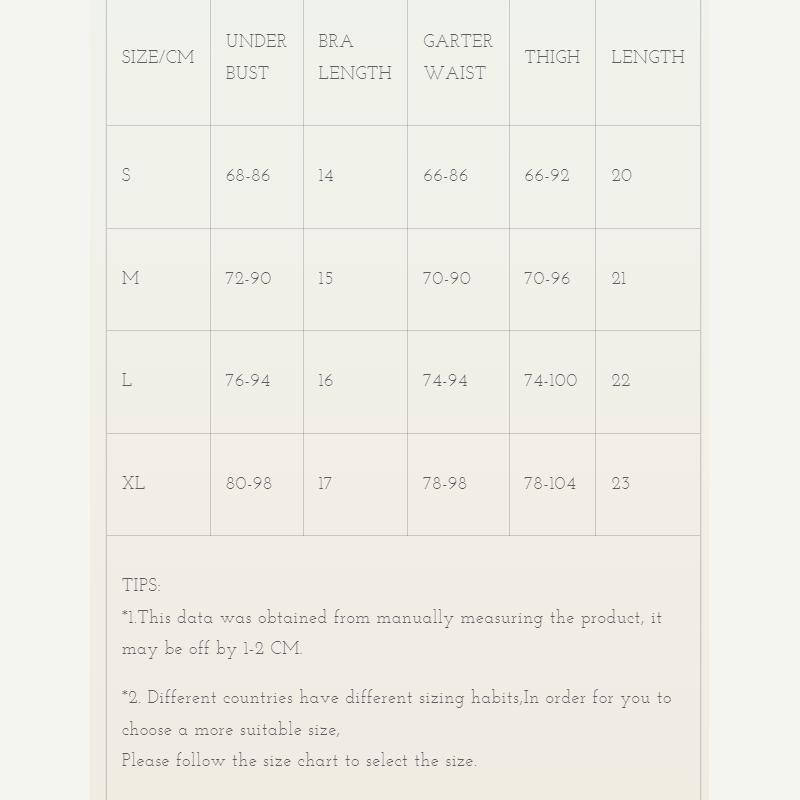This screenshot has width=800, height=800.
Task: Select the 72-90 under bust cell
Action: 248,279
